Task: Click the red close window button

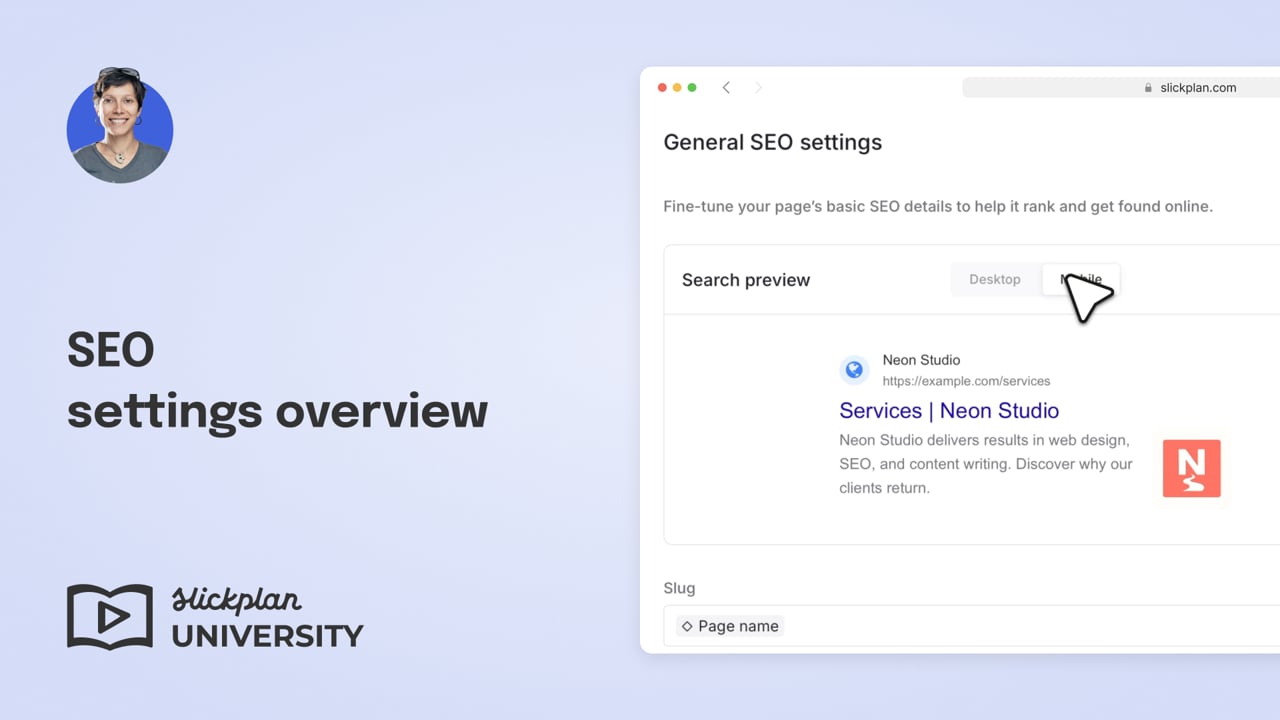Action: pos(662,88)
